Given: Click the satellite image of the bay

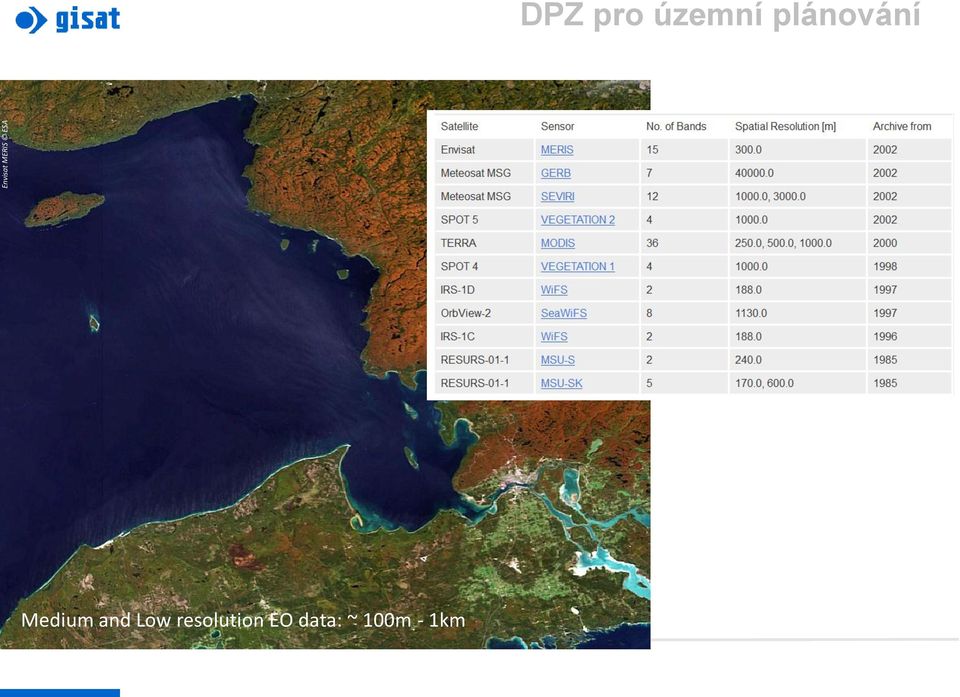Looking at the screenshot, I should click(x=325, y=364).
